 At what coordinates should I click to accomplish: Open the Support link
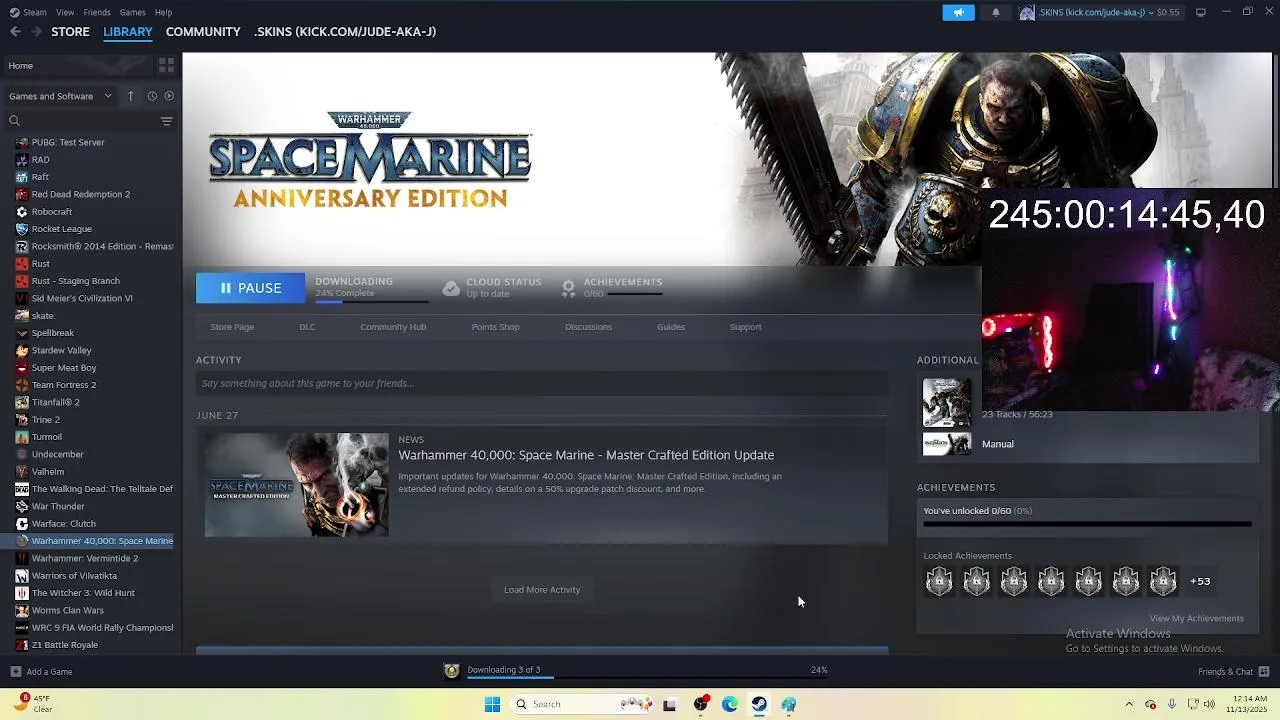point(745,327)
